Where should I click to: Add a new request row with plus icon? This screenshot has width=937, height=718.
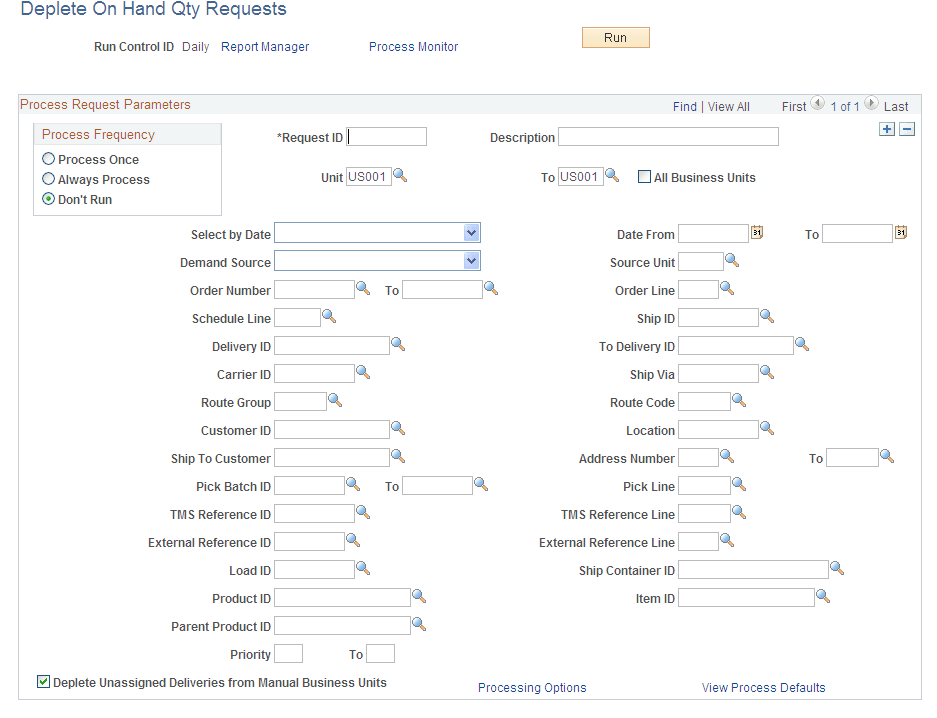pyautogui.click(x=886, y=128)
